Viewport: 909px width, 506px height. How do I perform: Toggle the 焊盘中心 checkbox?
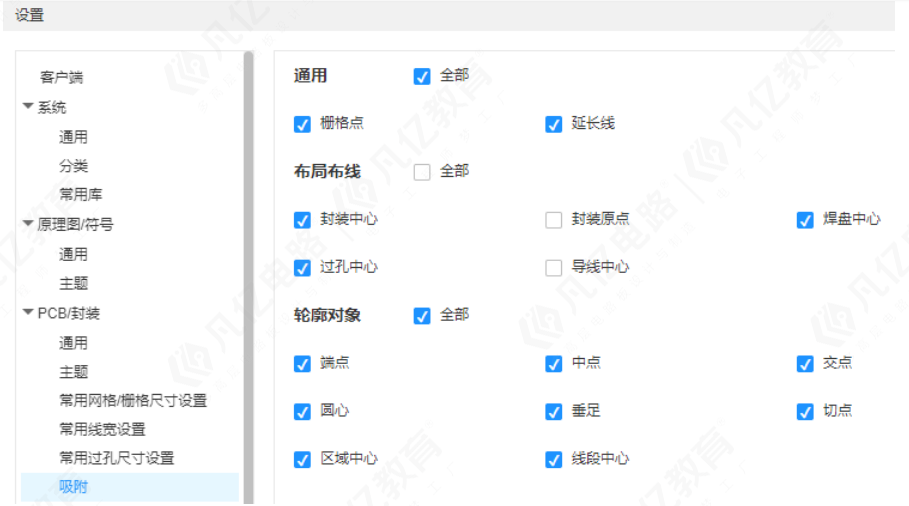point(805,220)
